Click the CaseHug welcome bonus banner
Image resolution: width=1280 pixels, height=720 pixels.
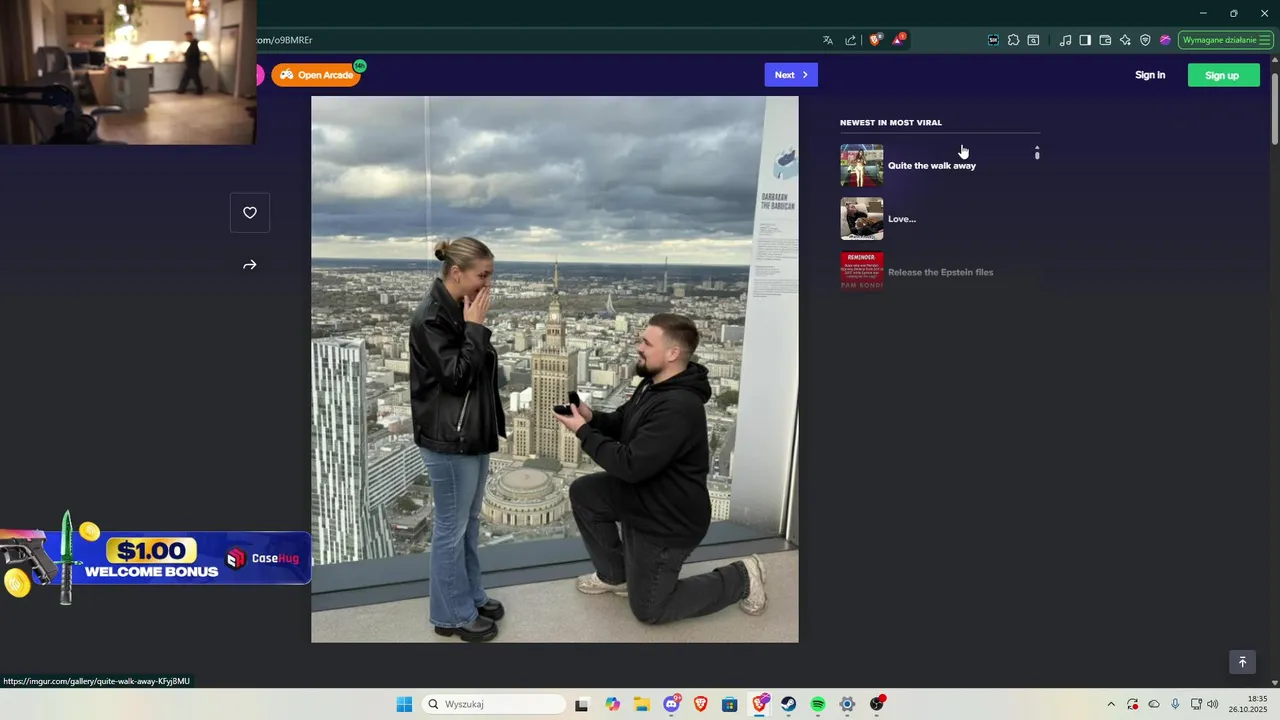click(155, 558)
